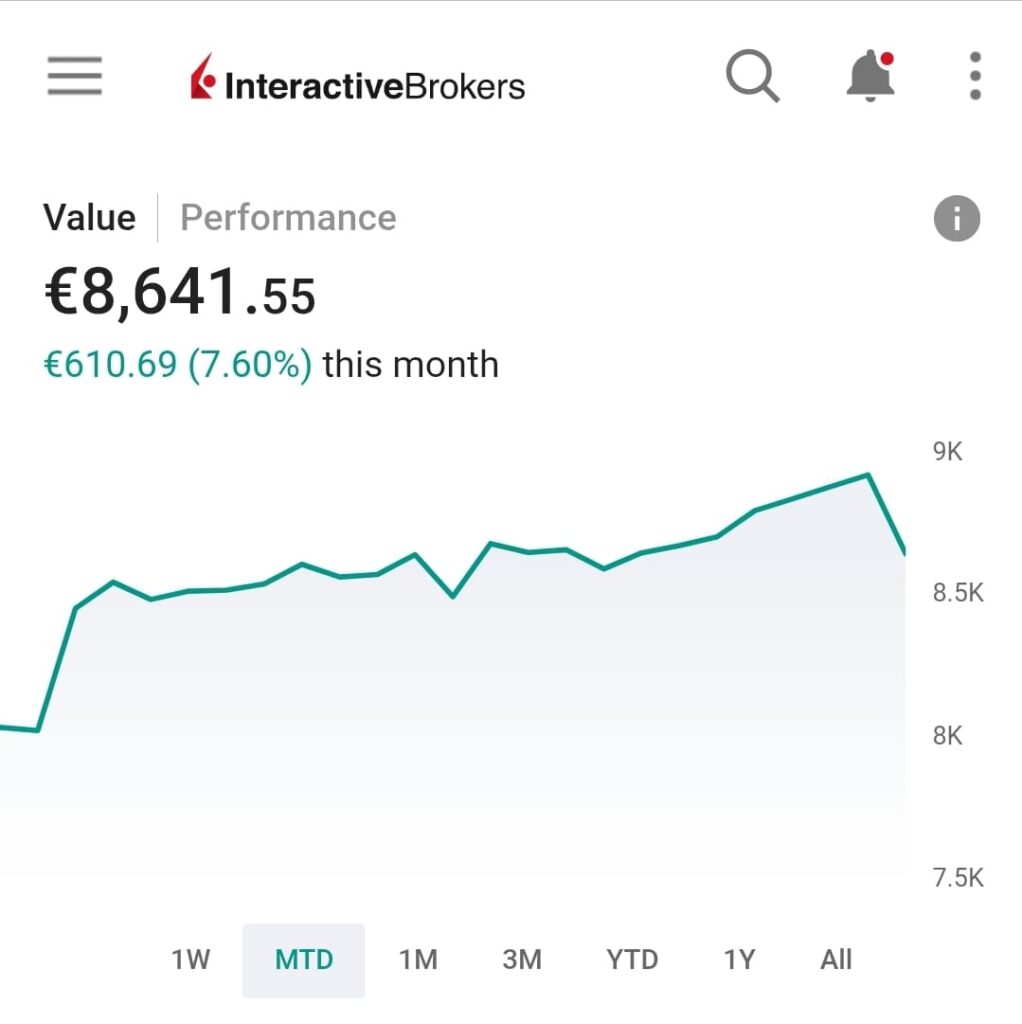Viewport: 1022px width, 1024px height.
Task: Click the chart line's initial jump
Action: 57,668
